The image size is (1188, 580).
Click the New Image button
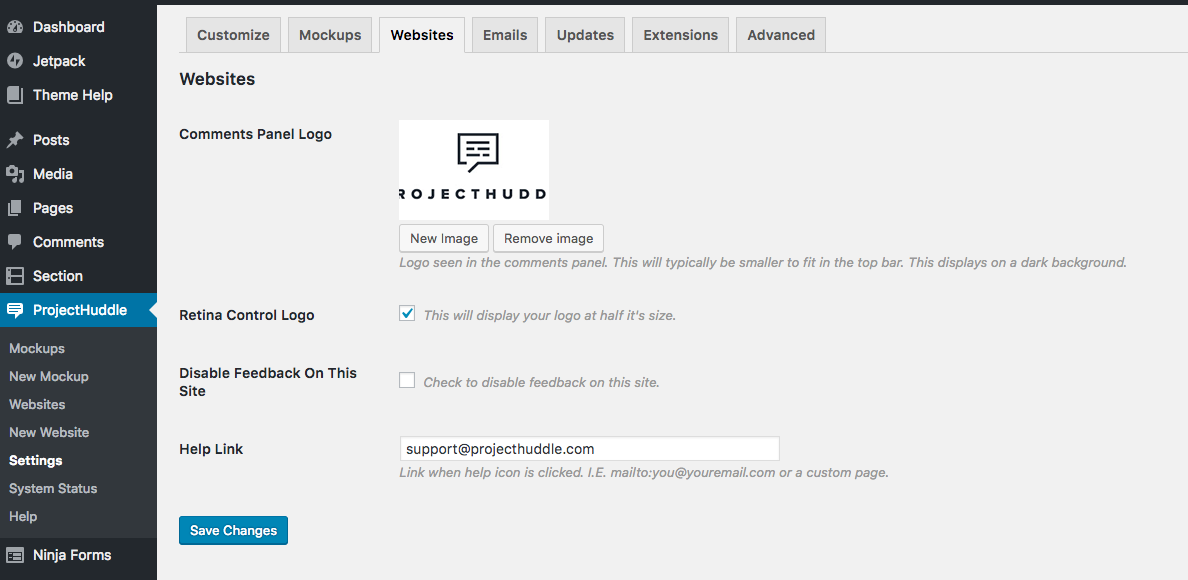tap(444, 238)
